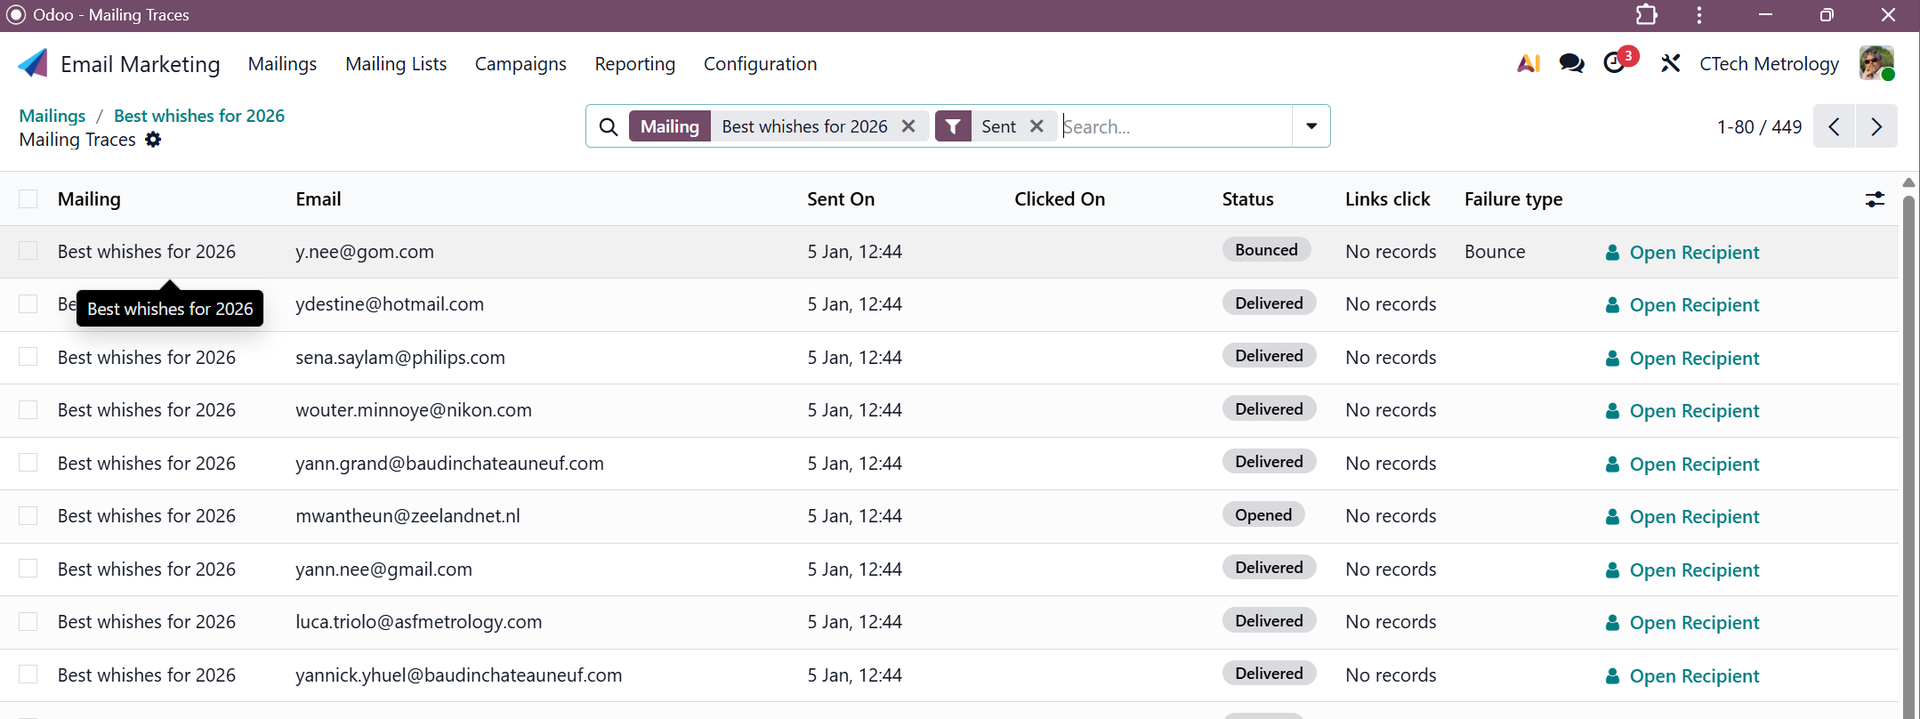Open the CTech Metrology company switcher
This screenshot has height=719, width=1920.
[x=1768, y=64]
